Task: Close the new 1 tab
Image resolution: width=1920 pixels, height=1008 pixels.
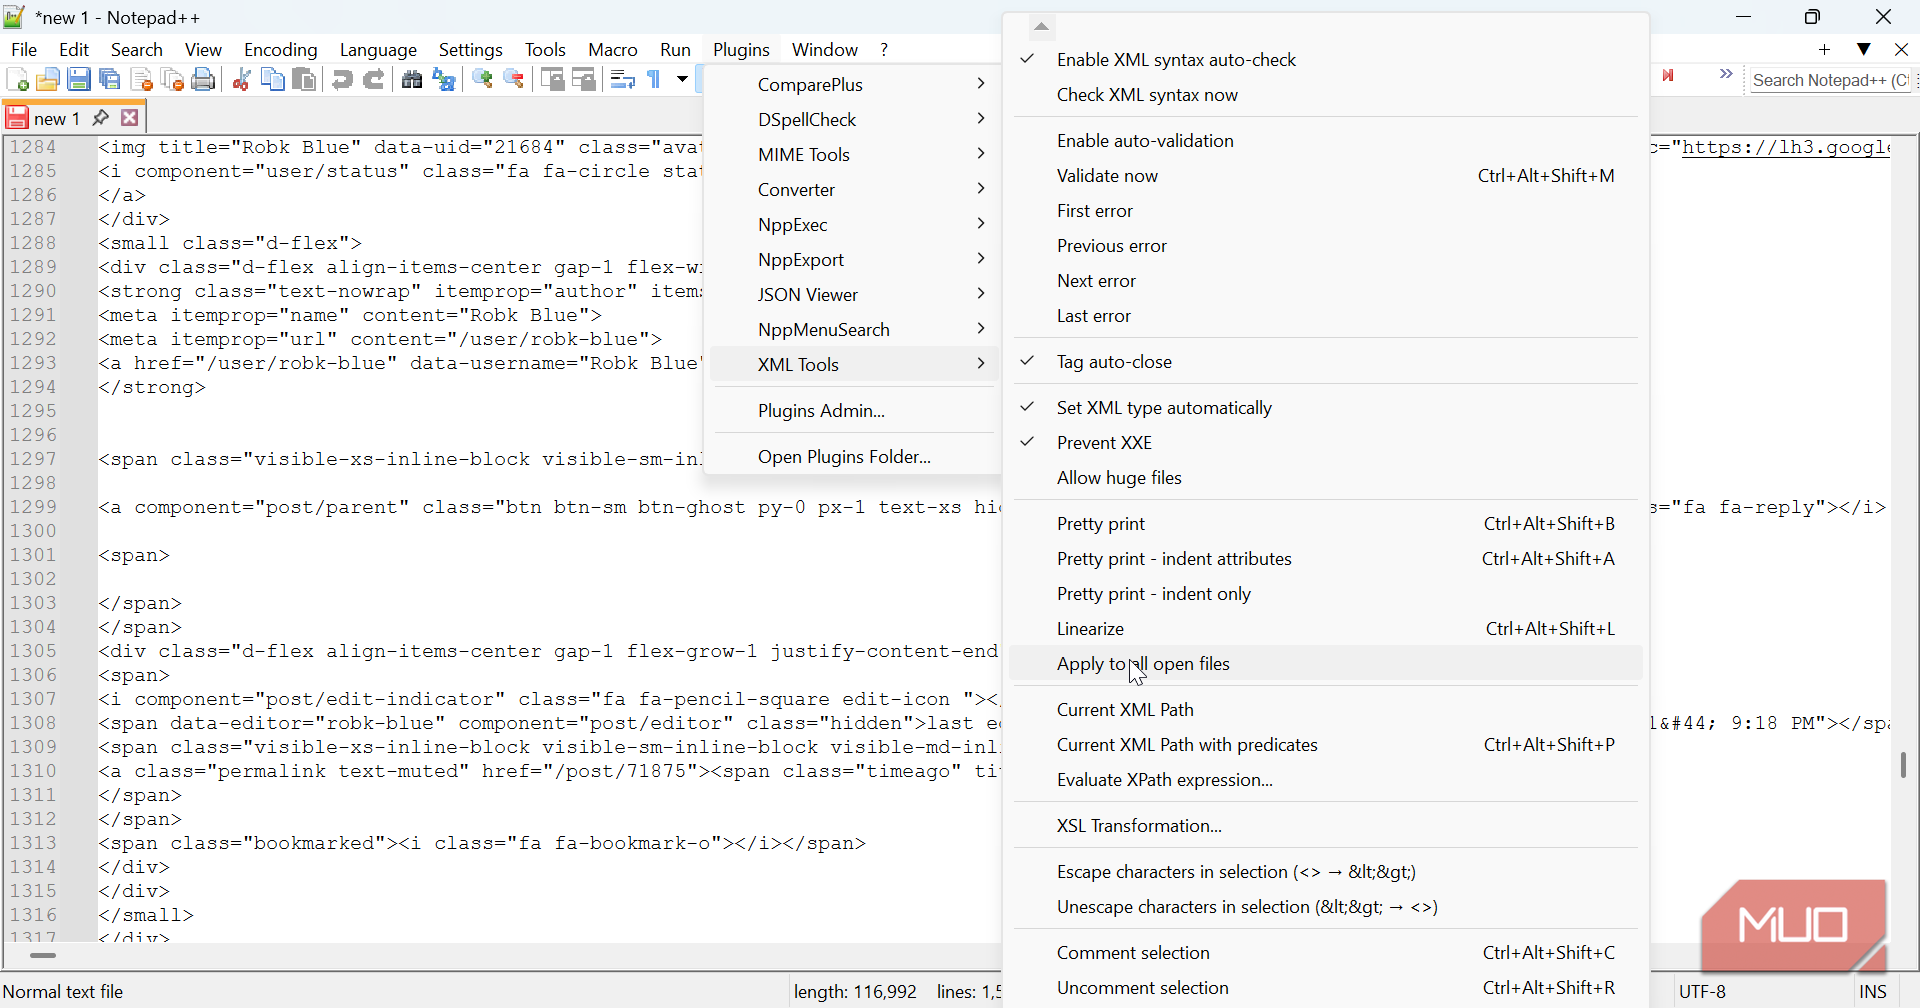Action: pos(130,118)
